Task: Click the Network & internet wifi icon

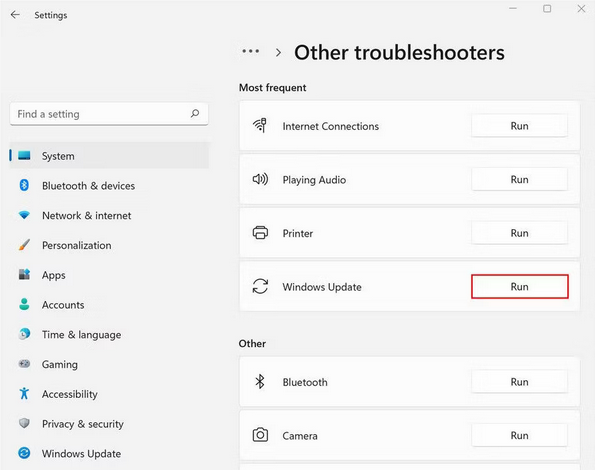Action: [x=24, y=215]
